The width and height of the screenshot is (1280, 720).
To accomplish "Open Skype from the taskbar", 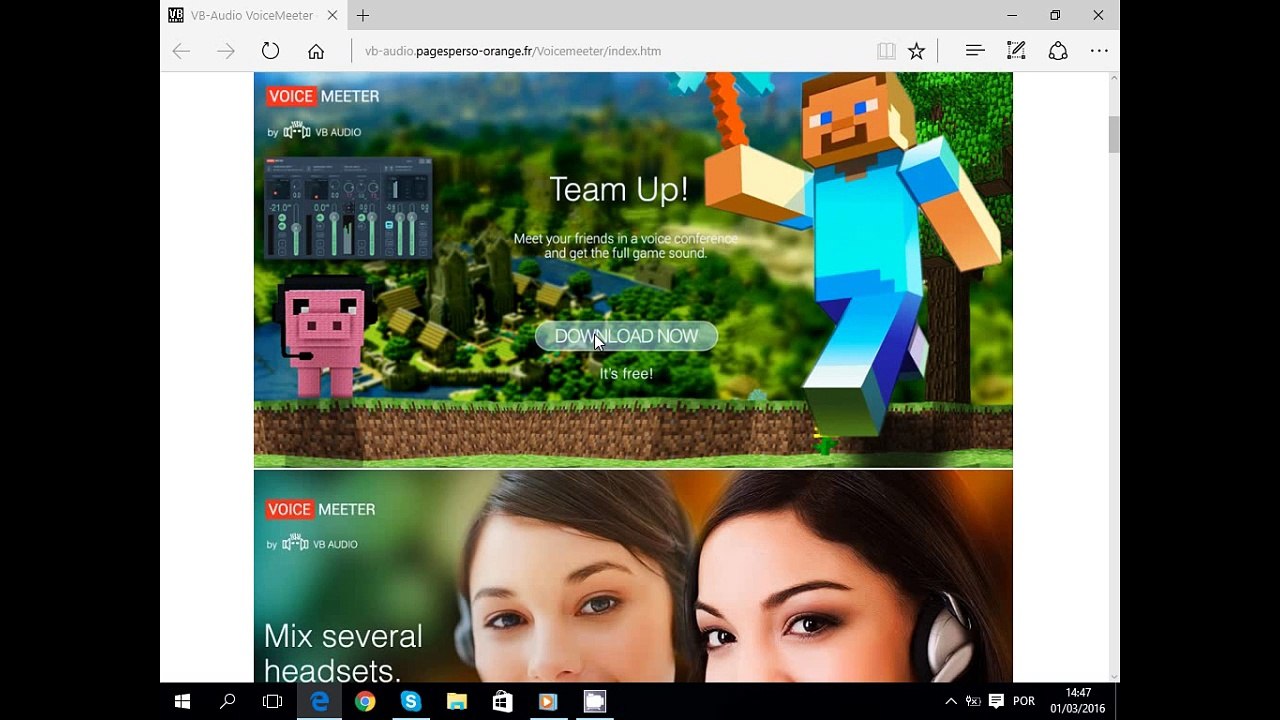I will click(x=411, y=701).
